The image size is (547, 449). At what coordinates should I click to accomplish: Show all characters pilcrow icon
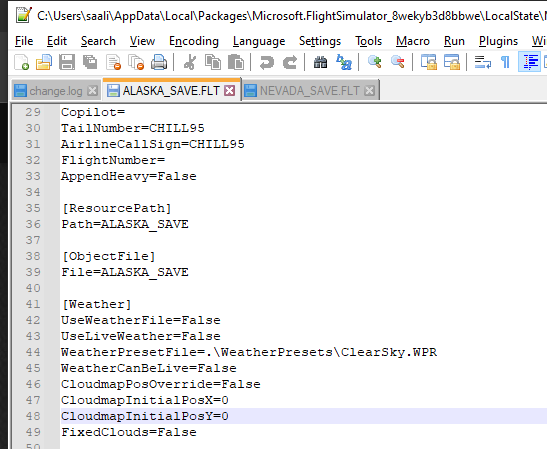click(x=505, y=62)
